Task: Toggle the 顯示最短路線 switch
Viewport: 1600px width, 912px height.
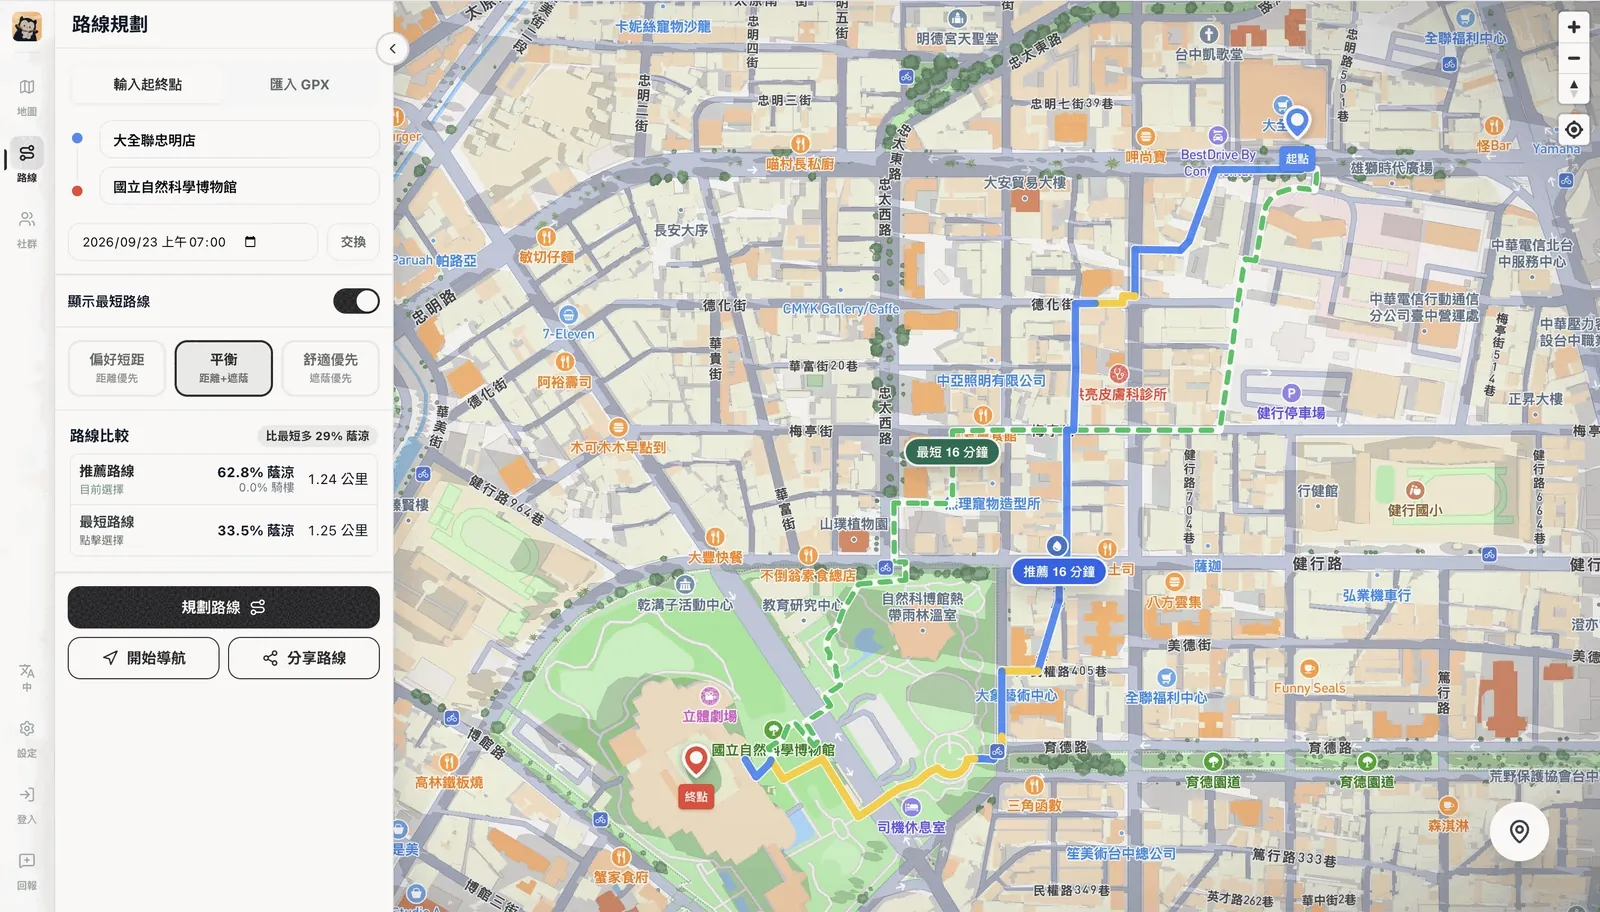Action: pyautogui.click(x=356, y=301)
